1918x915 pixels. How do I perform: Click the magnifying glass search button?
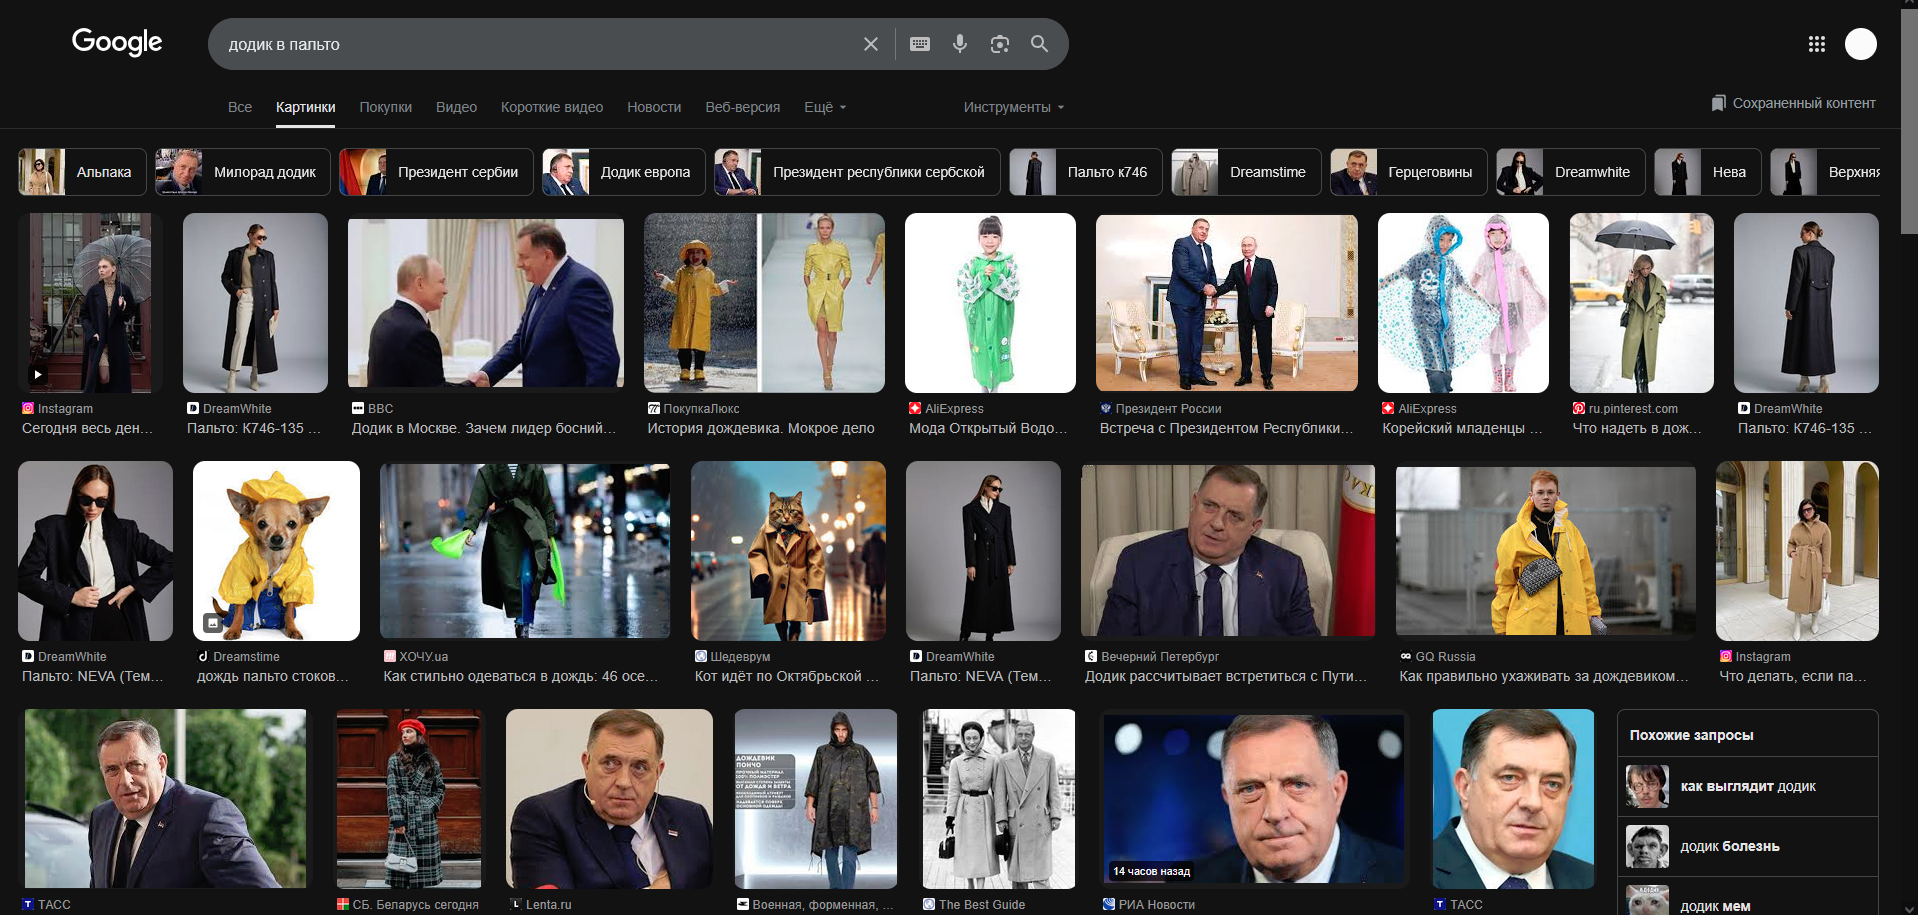[x=1039, y=44]
